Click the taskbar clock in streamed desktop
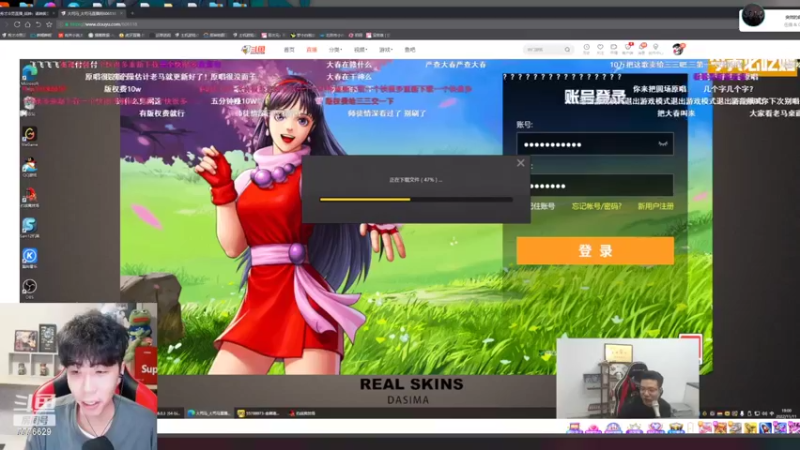The image size is (800, 450). [x=786, y=413]
